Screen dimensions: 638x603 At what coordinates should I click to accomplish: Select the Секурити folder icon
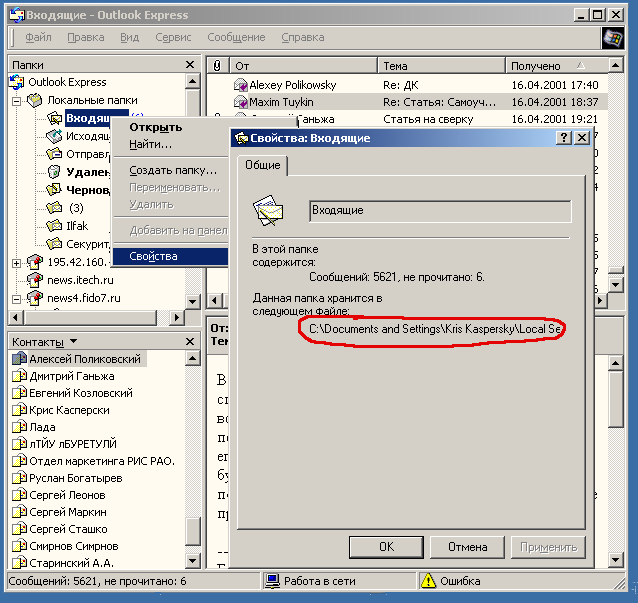pyautogui.click(x=54, y=244)
